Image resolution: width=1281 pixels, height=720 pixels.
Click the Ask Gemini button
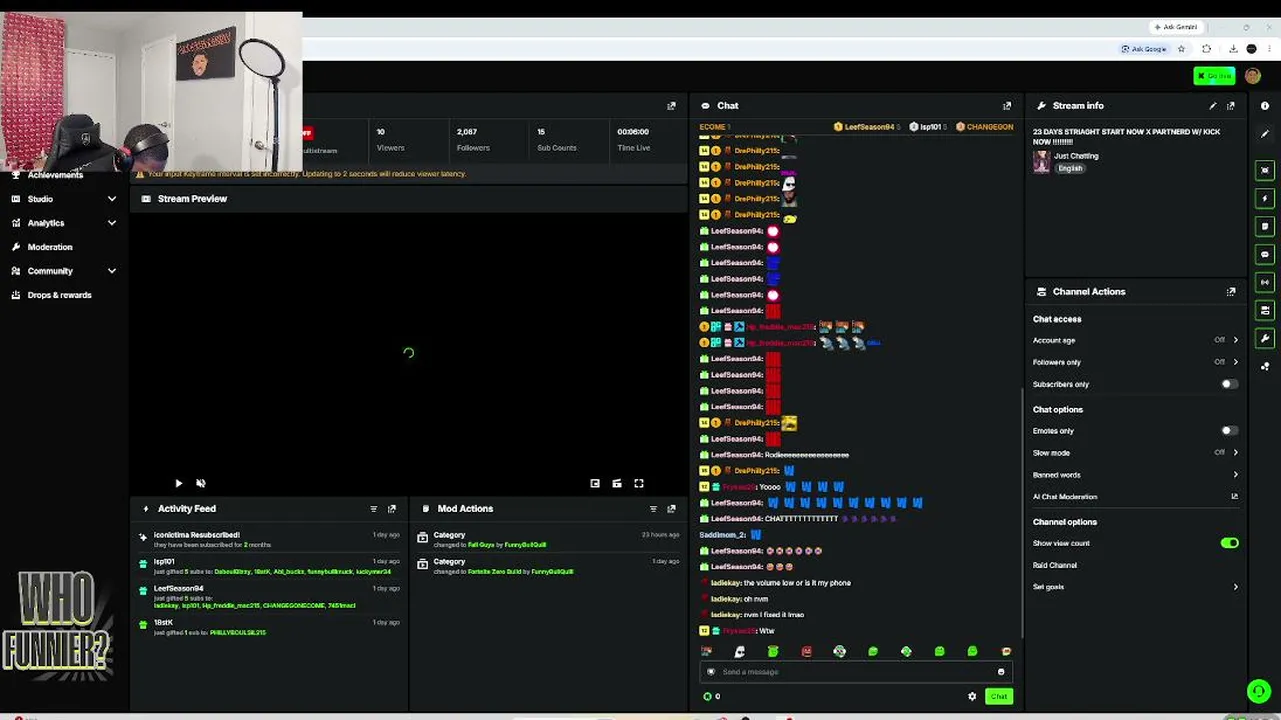coord(1175,27)
